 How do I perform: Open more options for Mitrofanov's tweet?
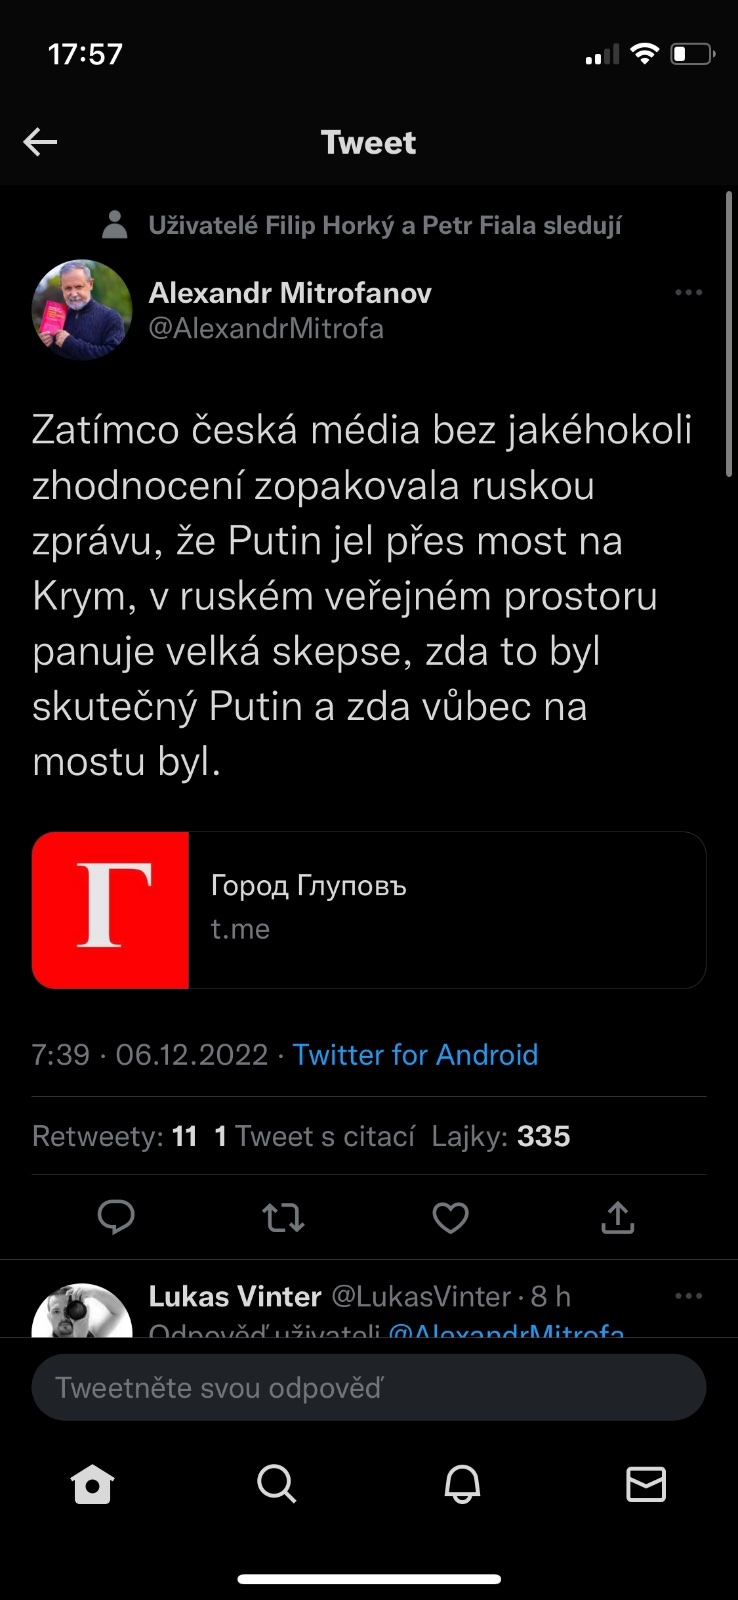coord(689,293)
